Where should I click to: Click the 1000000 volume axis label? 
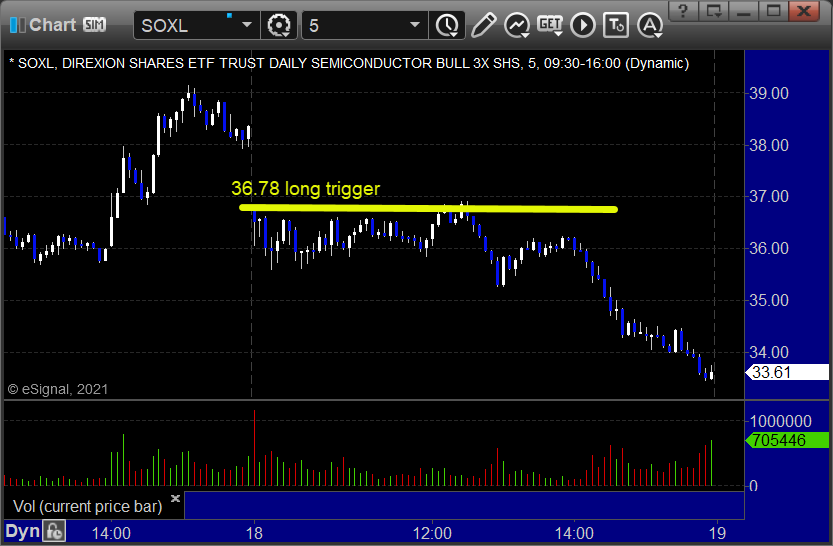tap(780, 421)
